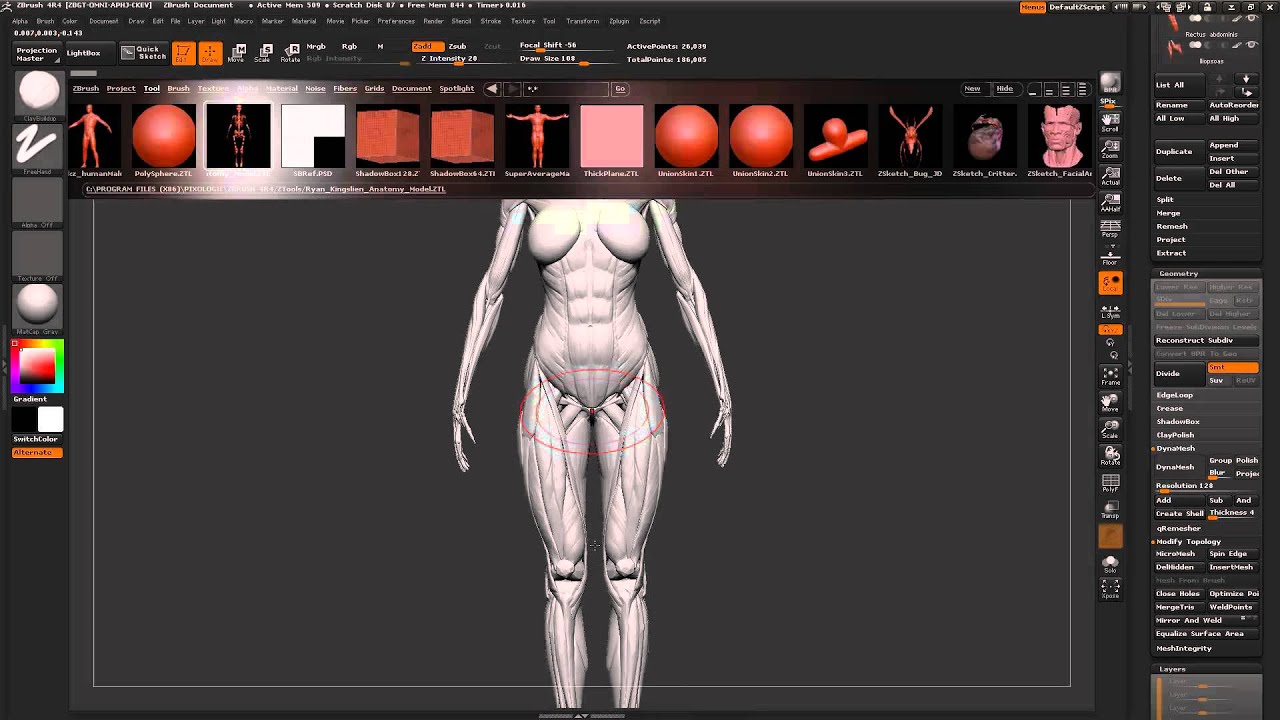Activate Edit mode button

click(x=183, y=53)
